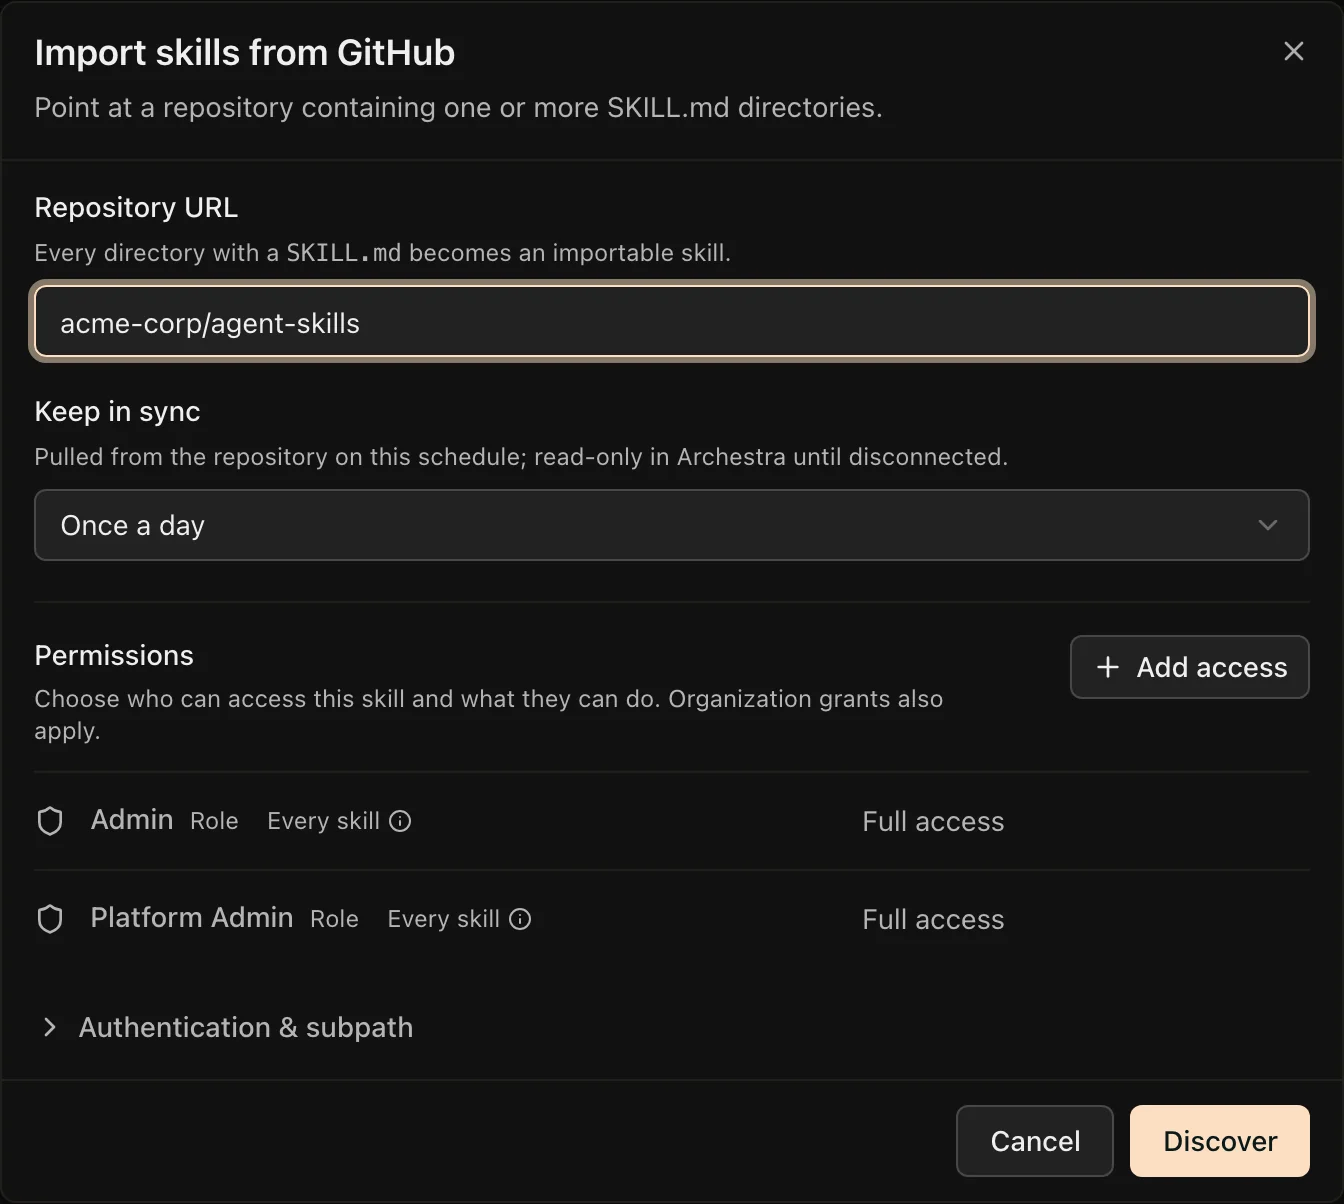Click the Cancel button
This screenshot has height=1204, width=1344.
pos(1035,1141)
